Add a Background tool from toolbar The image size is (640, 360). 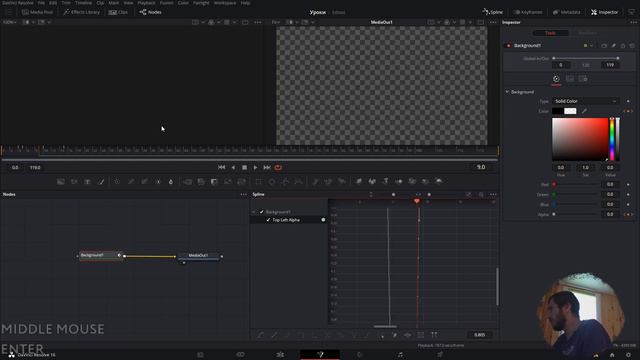pyautogui.click(x=61, y=182)
